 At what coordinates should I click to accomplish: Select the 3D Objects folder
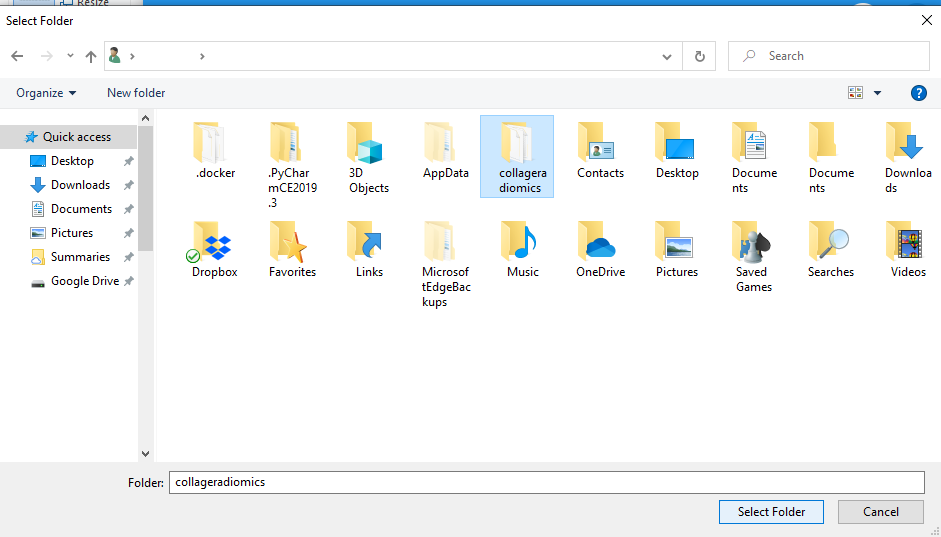tap(368, 144)
